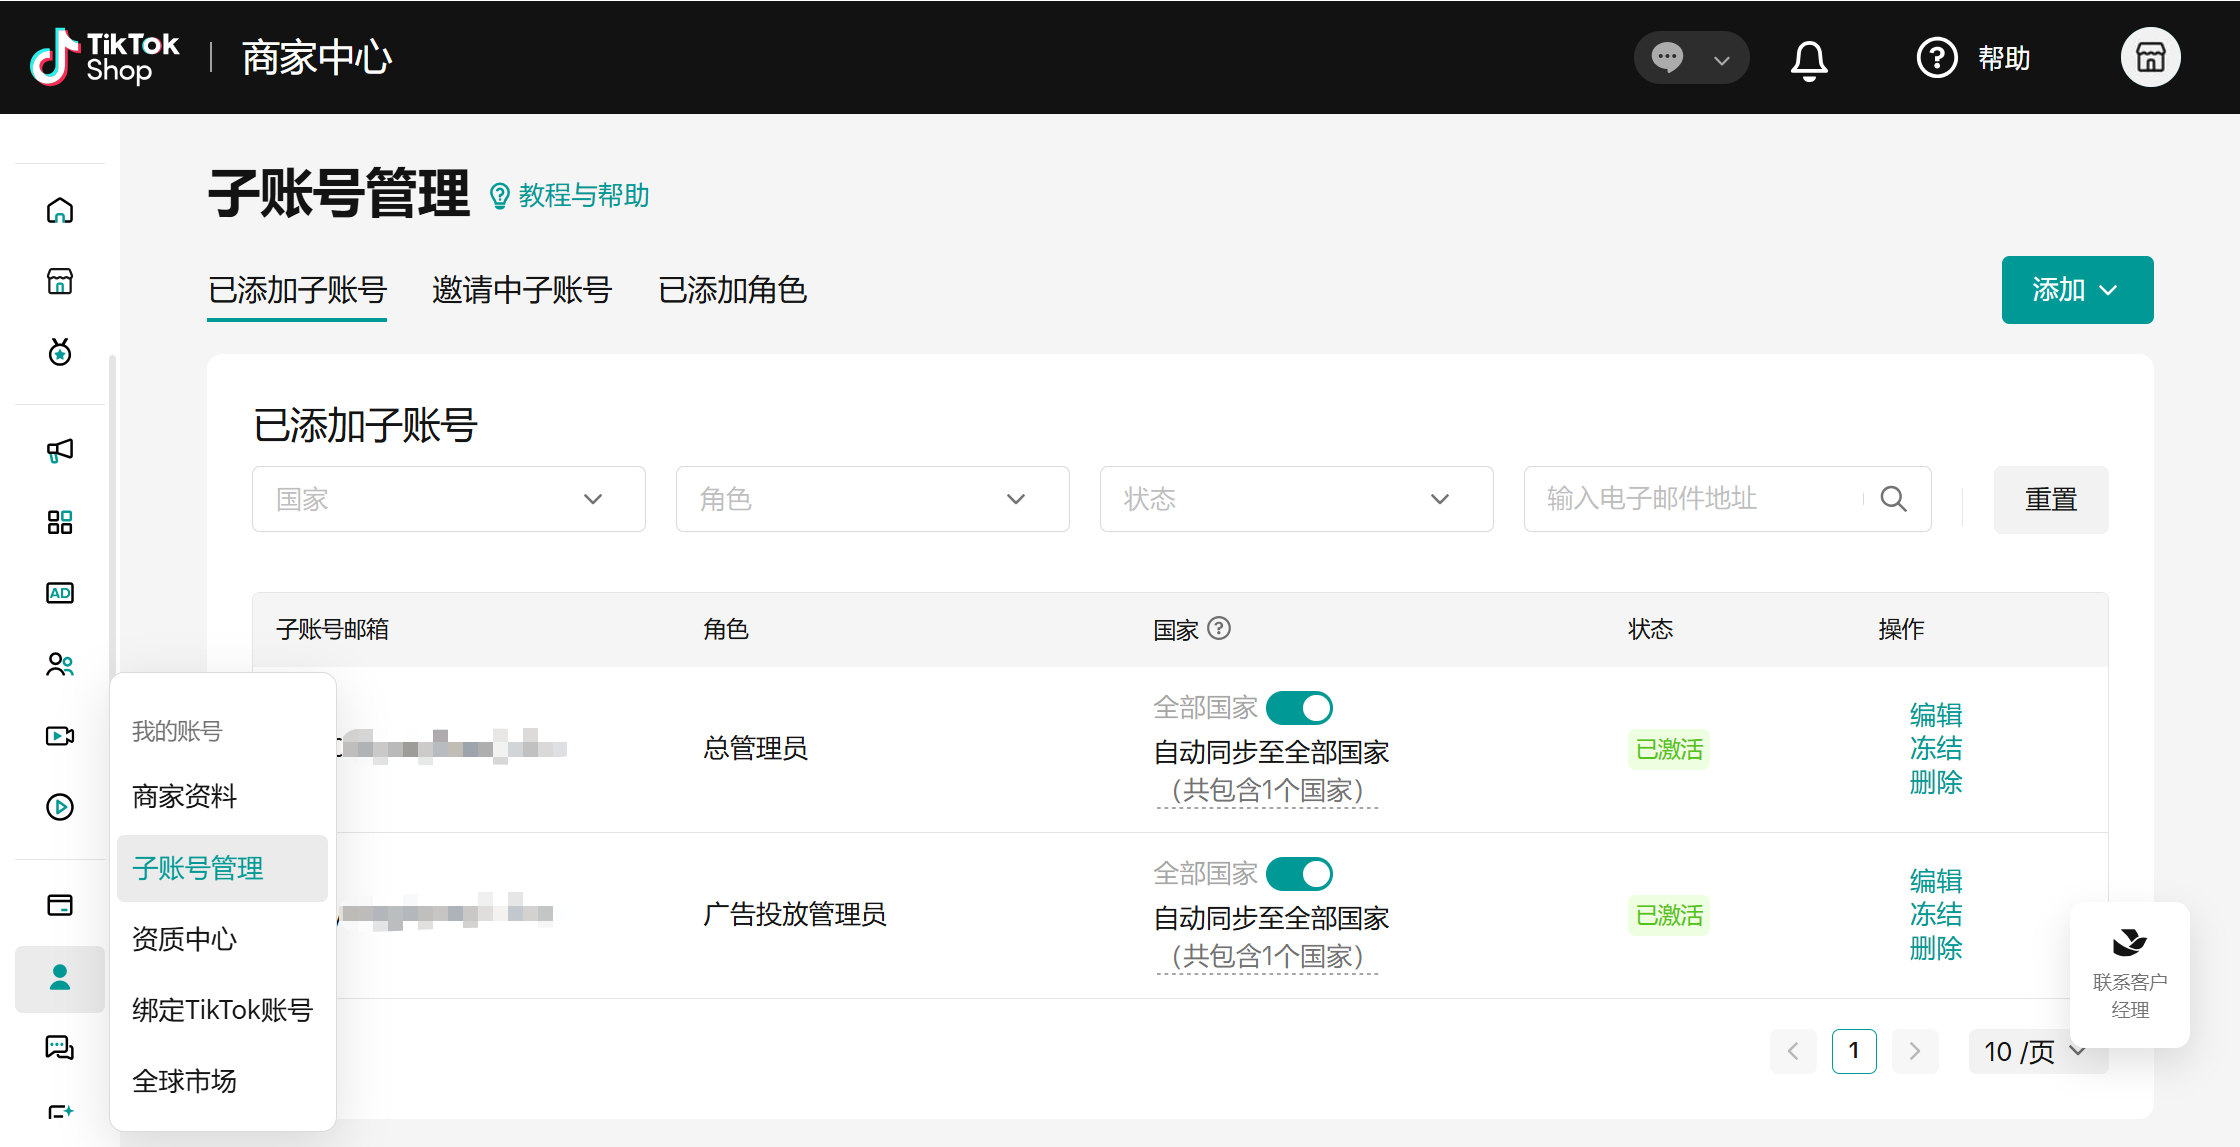
Task: Switch to 邀请中子账号 tab
Action: [522, 290]
